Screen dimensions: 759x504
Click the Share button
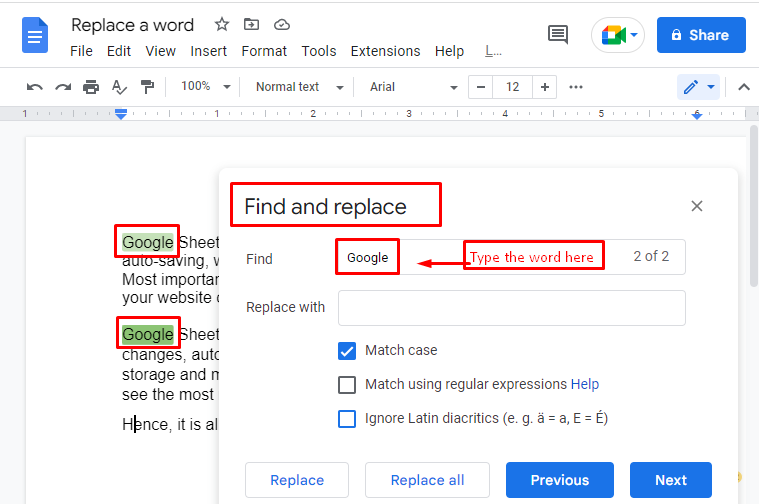[701, 35]
